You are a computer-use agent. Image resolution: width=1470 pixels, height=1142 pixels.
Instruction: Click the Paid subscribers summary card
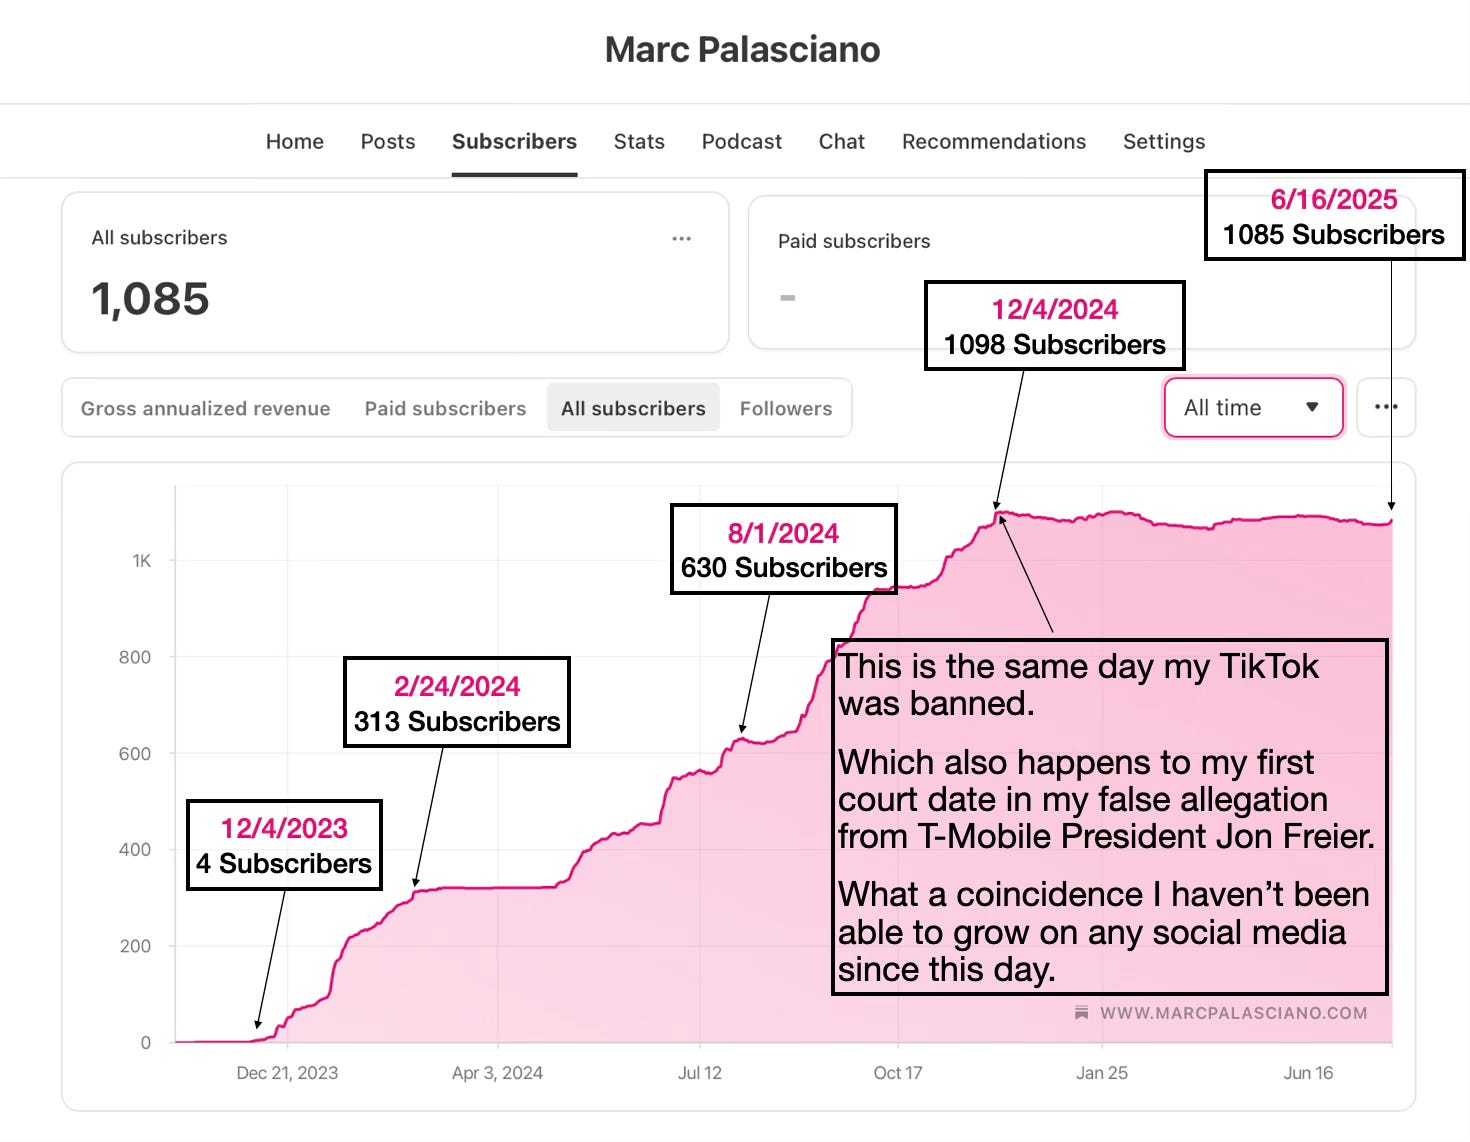(x=1082, y=272)
